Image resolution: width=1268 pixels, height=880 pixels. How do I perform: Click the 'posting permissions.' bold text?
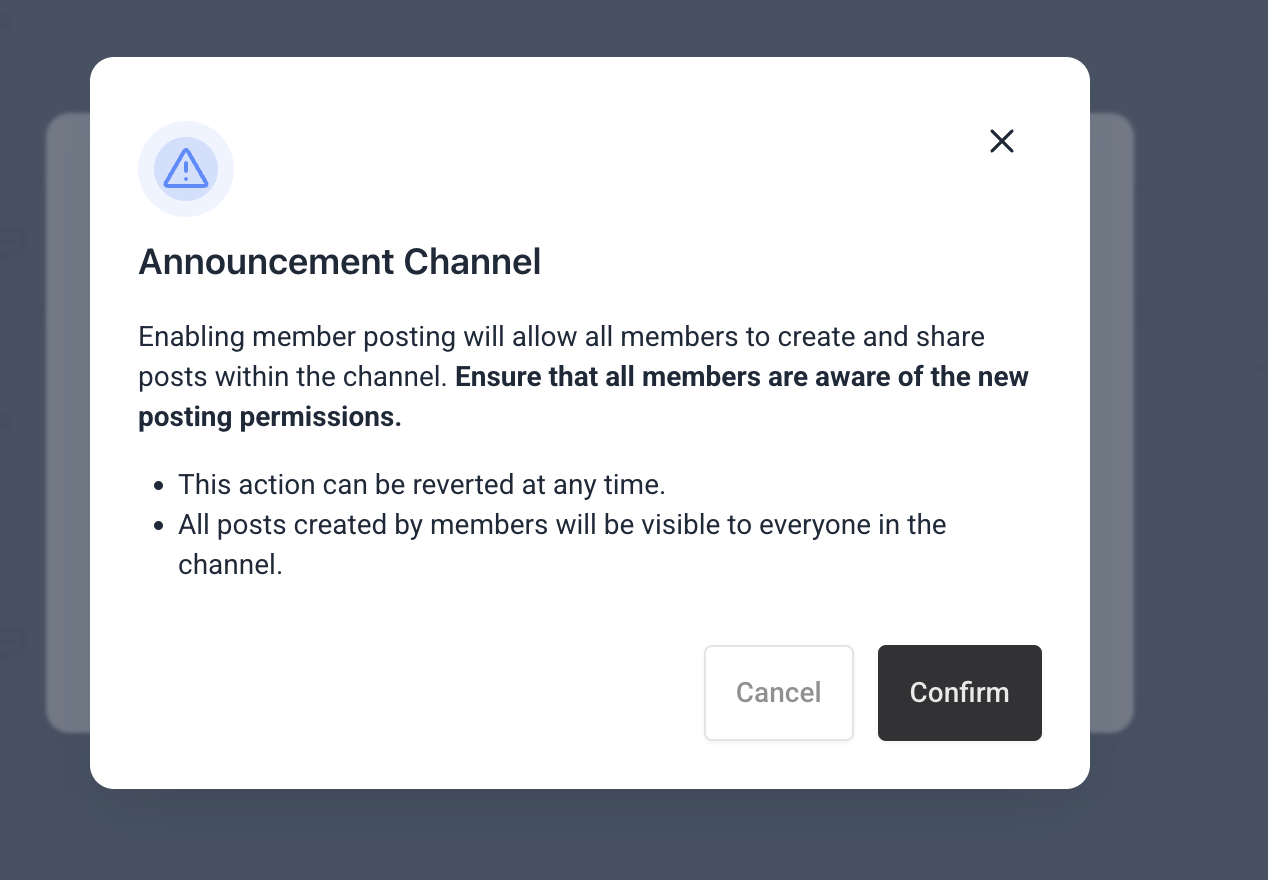[270, 417]
